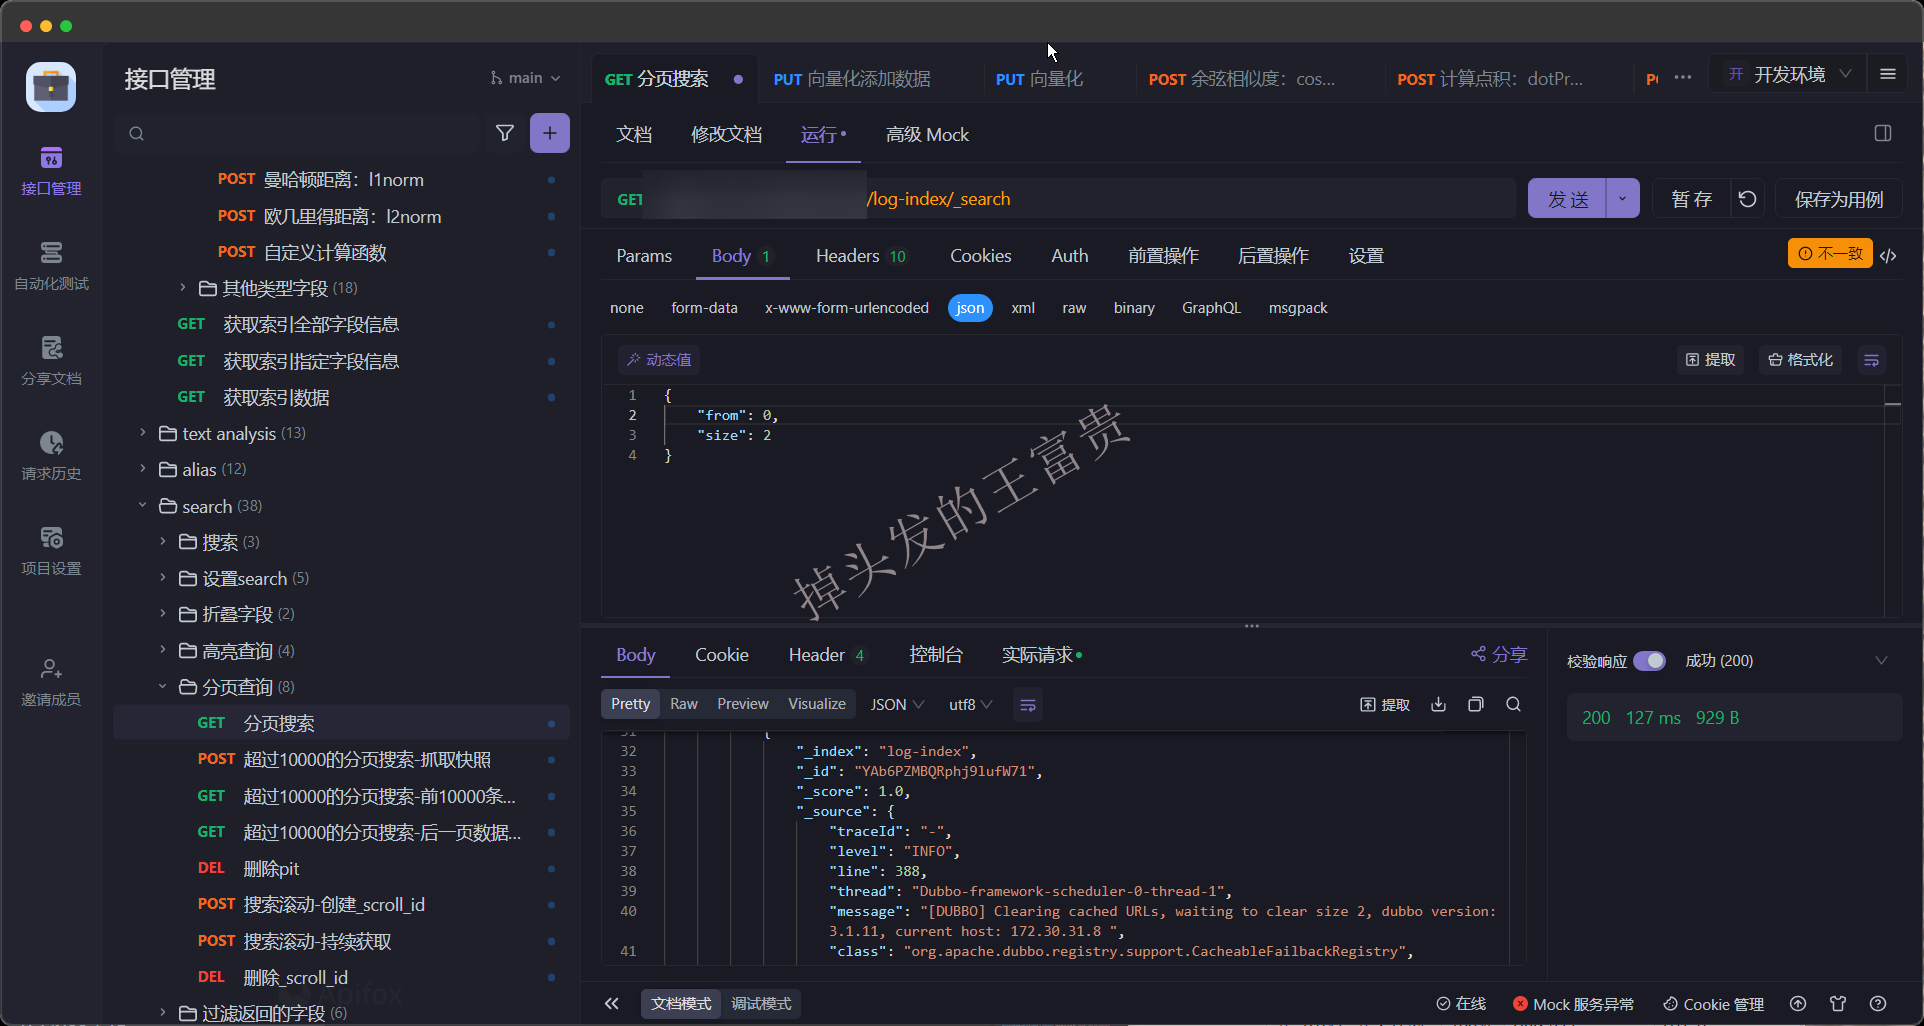Viewport: 1924px width, 1026px height.
Task: Toggle request body word wrap icon
Action: coord(1872,360)
